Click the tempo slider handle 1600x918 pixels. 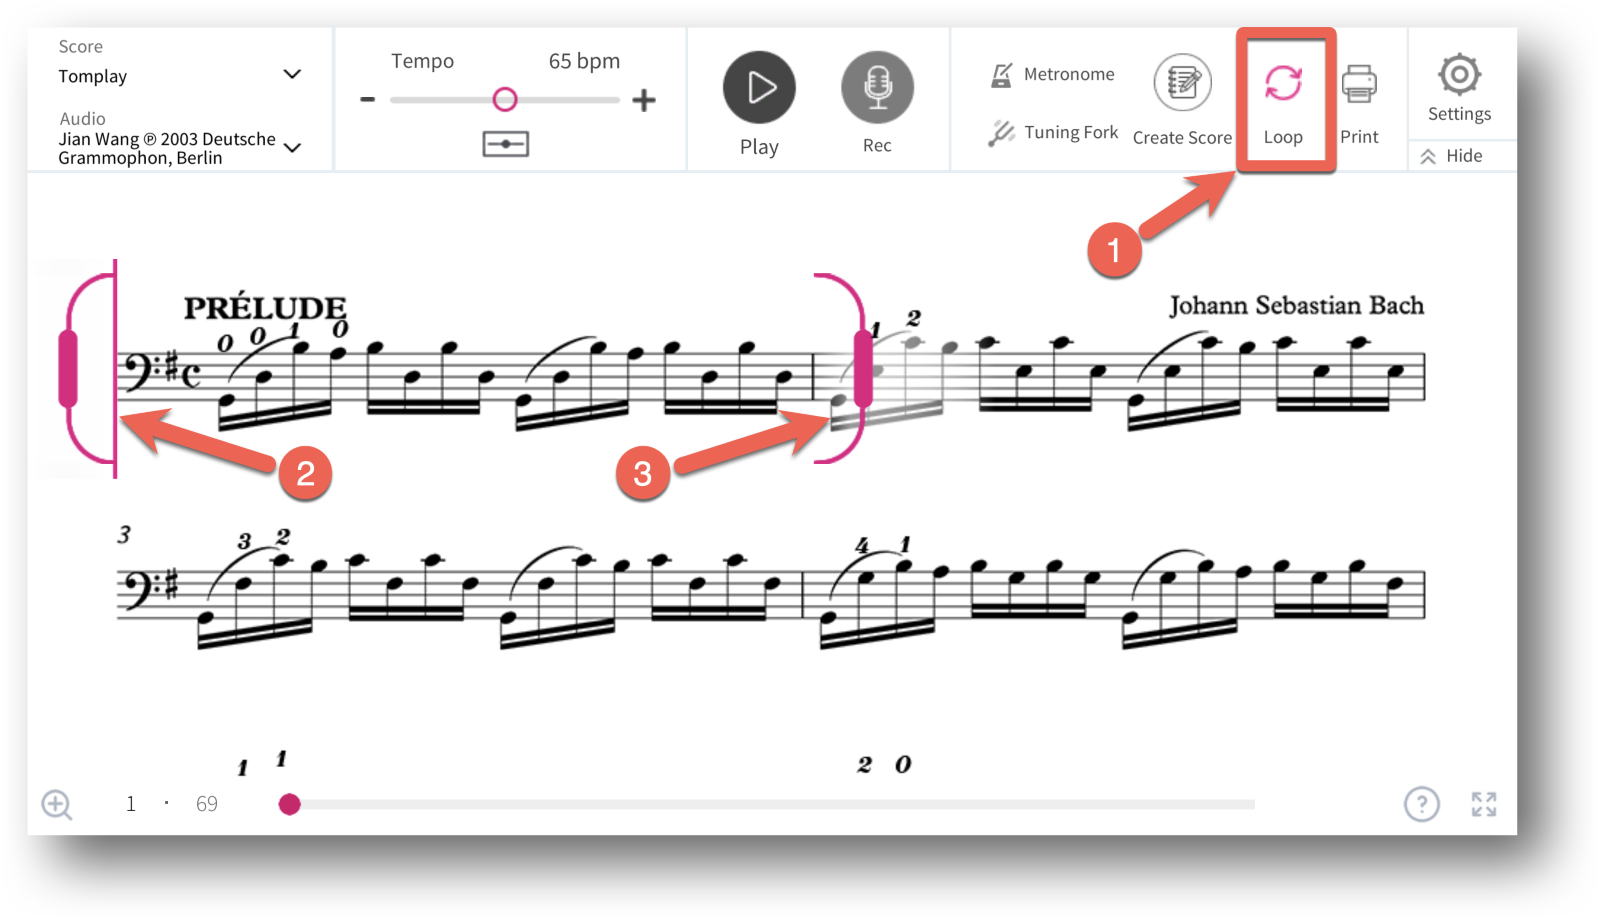(x=505, y=99)
